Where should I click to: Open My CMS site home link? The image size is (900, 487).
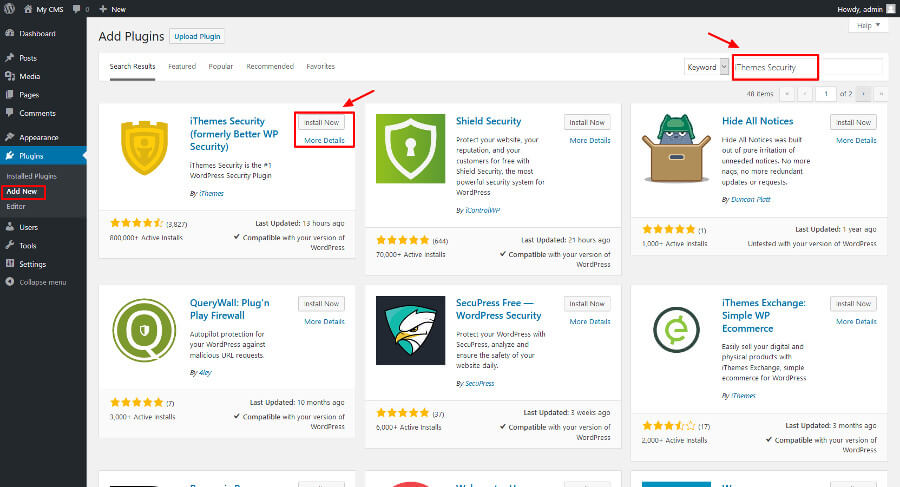point(44,9)
